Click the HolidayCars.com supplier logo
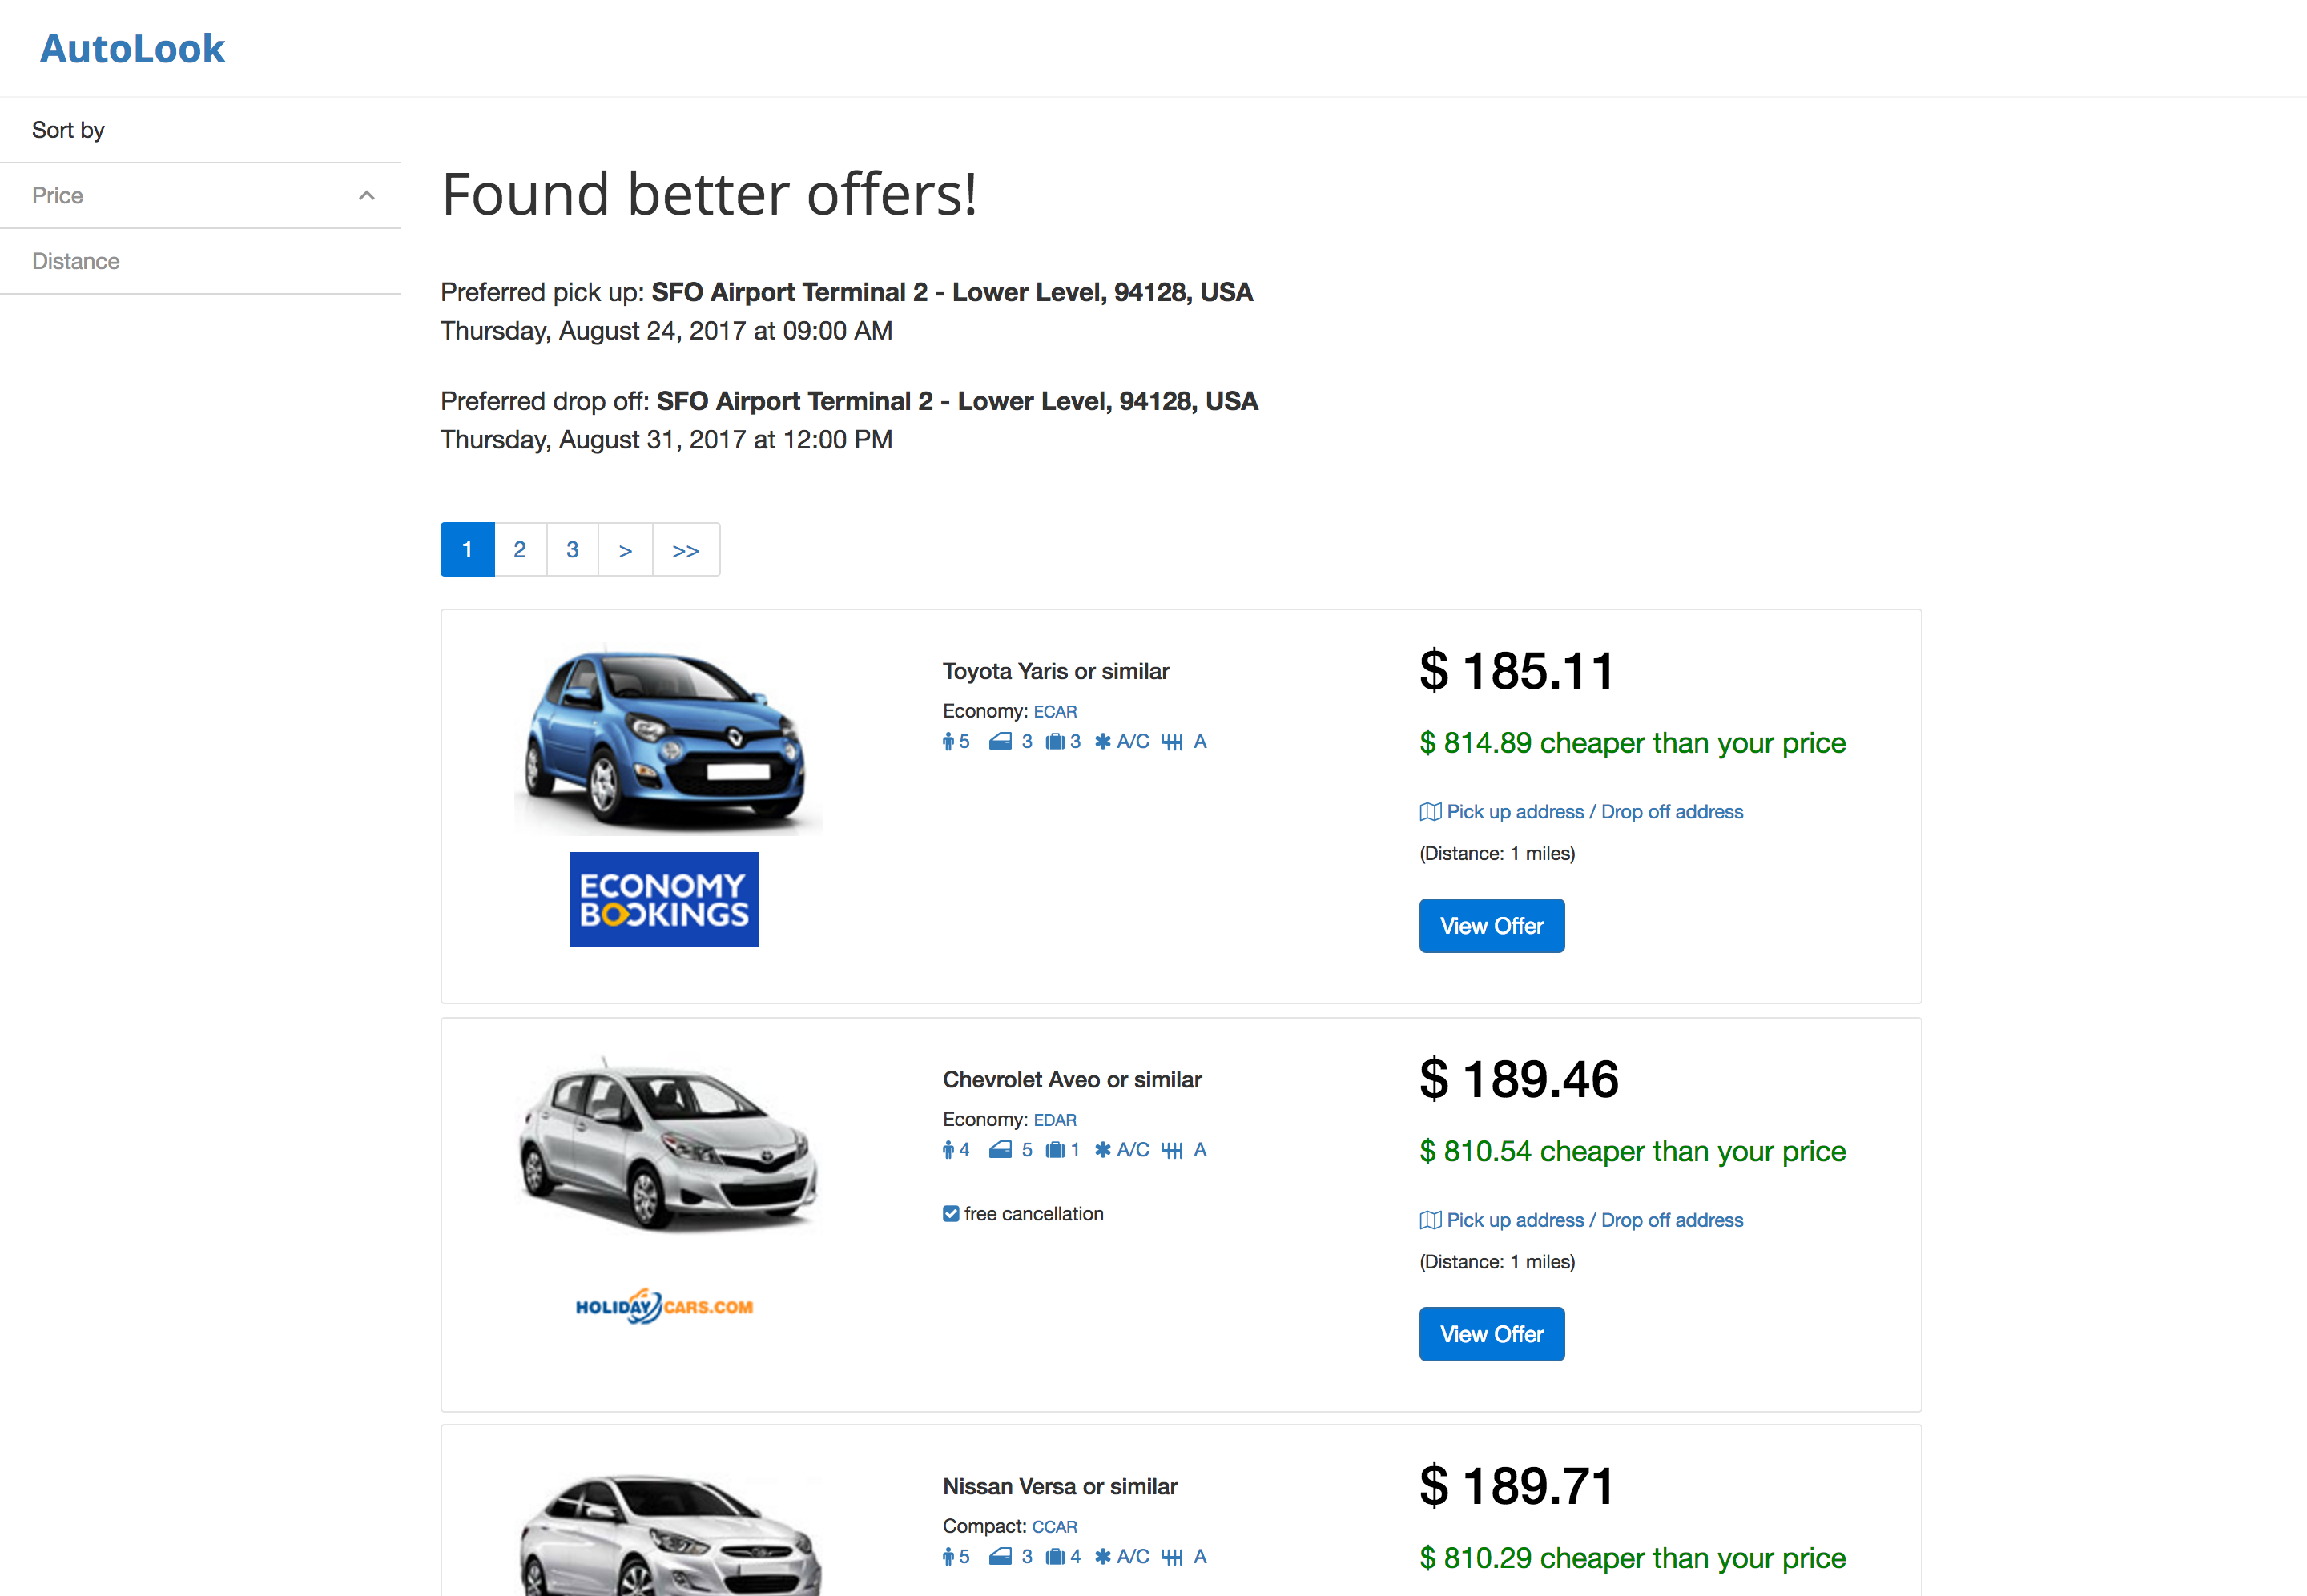2307x1596 pixels. point(664,1305)
